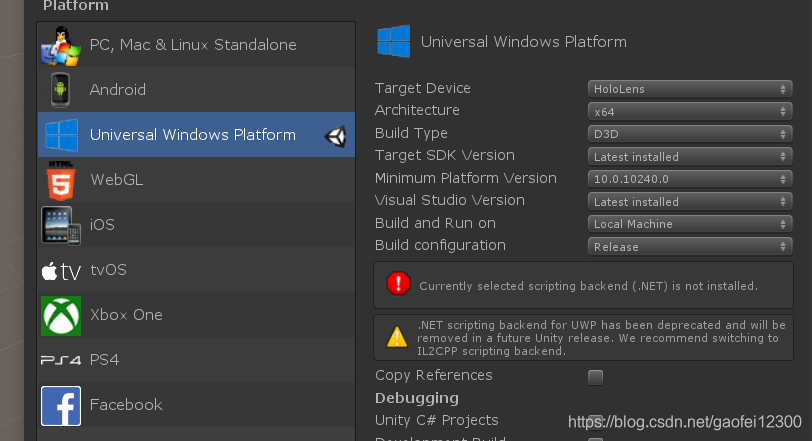Click the iOS devices icon

pos(61,225)
